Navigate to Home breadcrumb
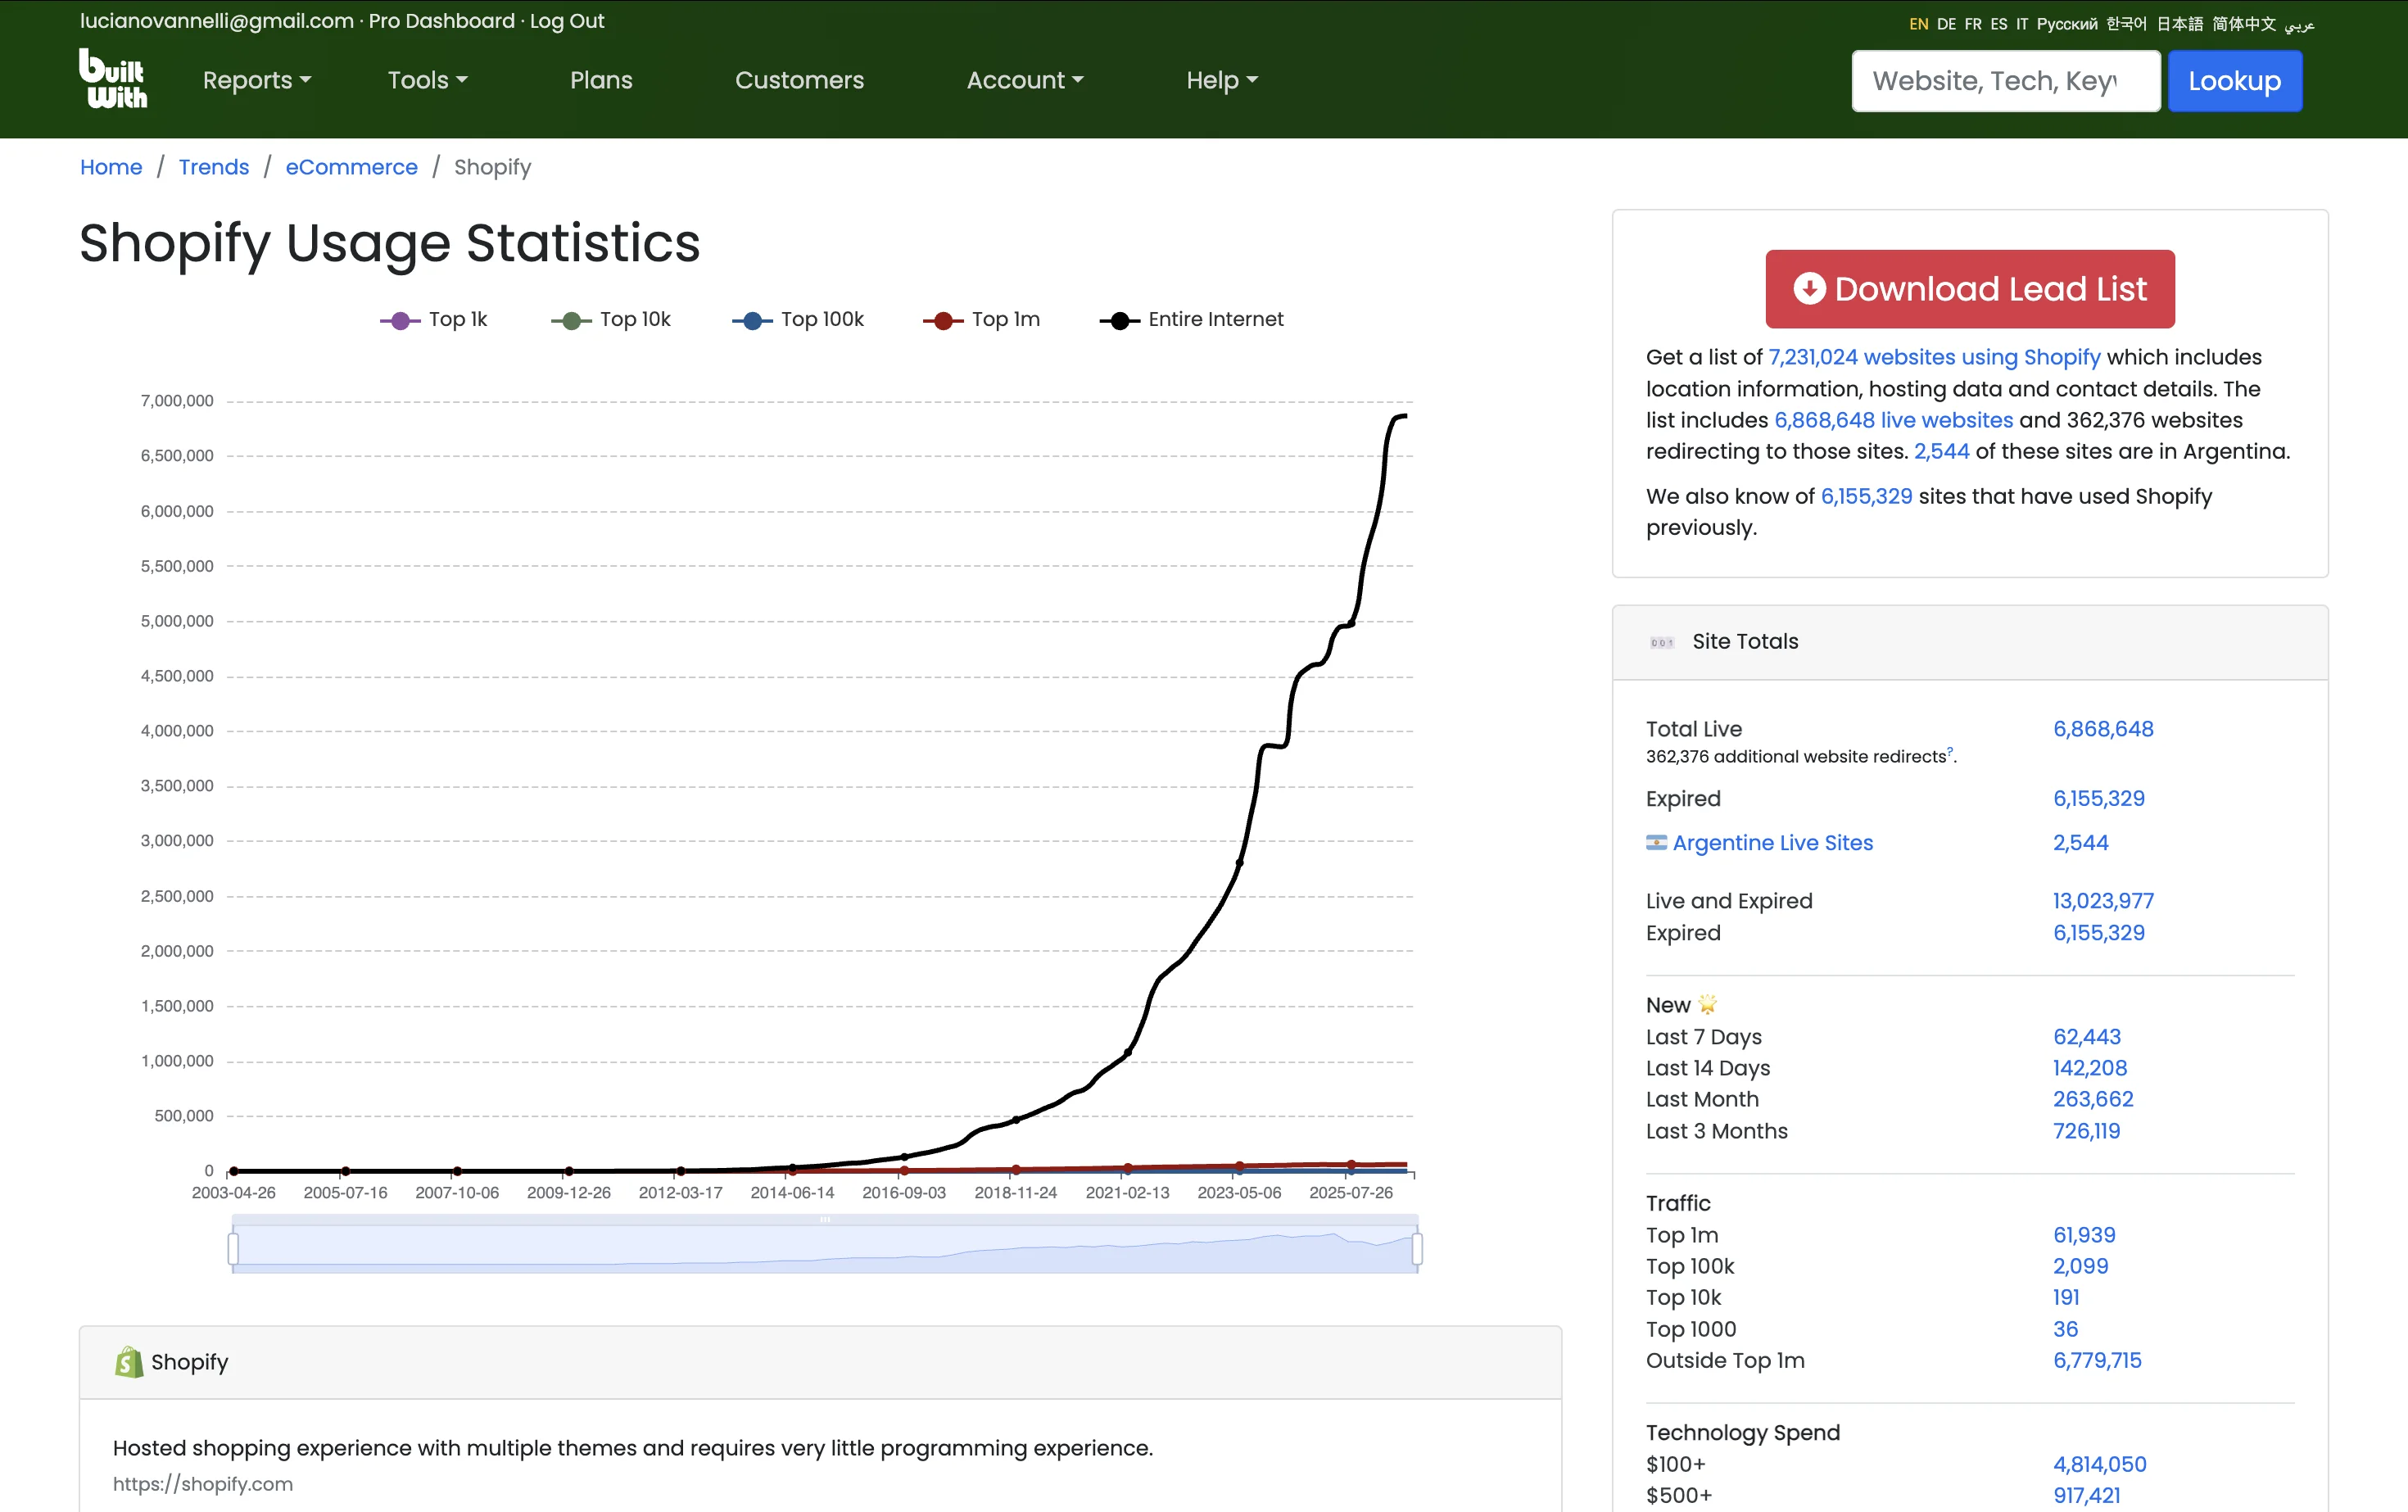 pyautogui.click(x=111, y=167)
